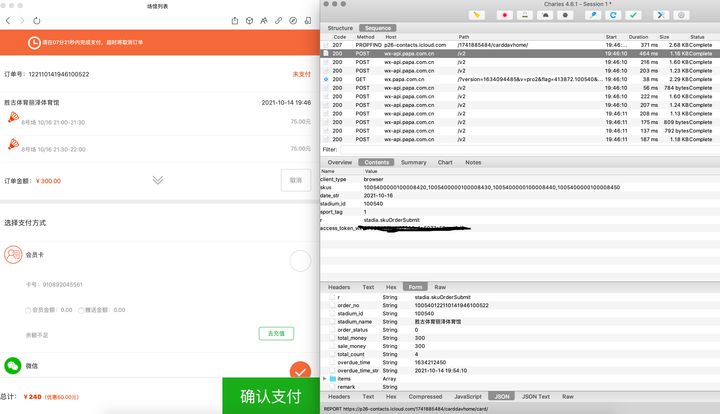The image size is (720, 414).
Task: Switch to the Sequence view tab
Action: coord(377,28)
